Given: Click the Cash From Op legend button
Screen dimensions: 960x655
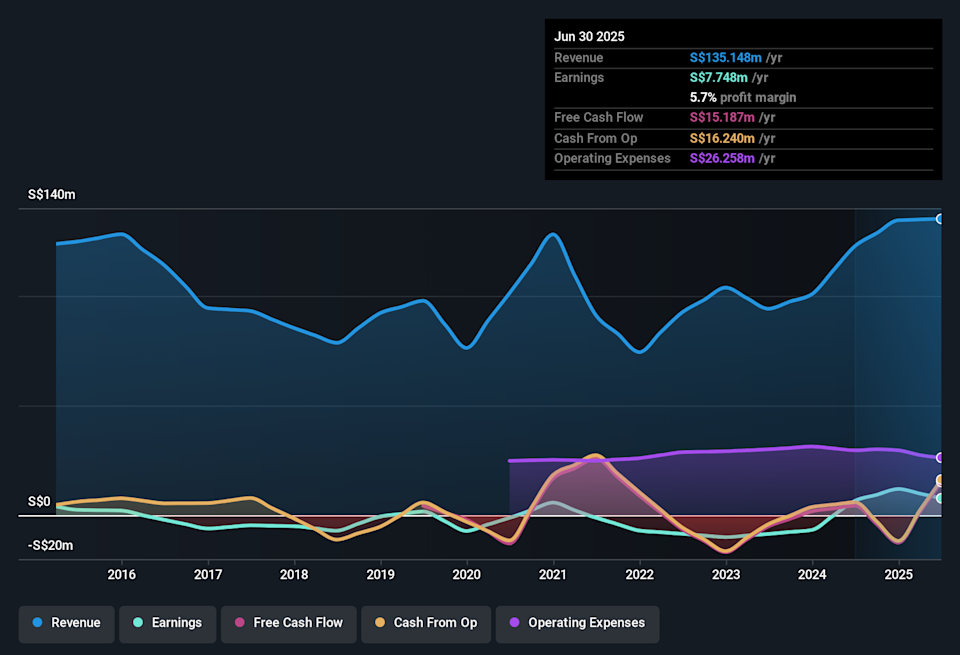Looking at the screenshot, I should [x=426, y=623].
